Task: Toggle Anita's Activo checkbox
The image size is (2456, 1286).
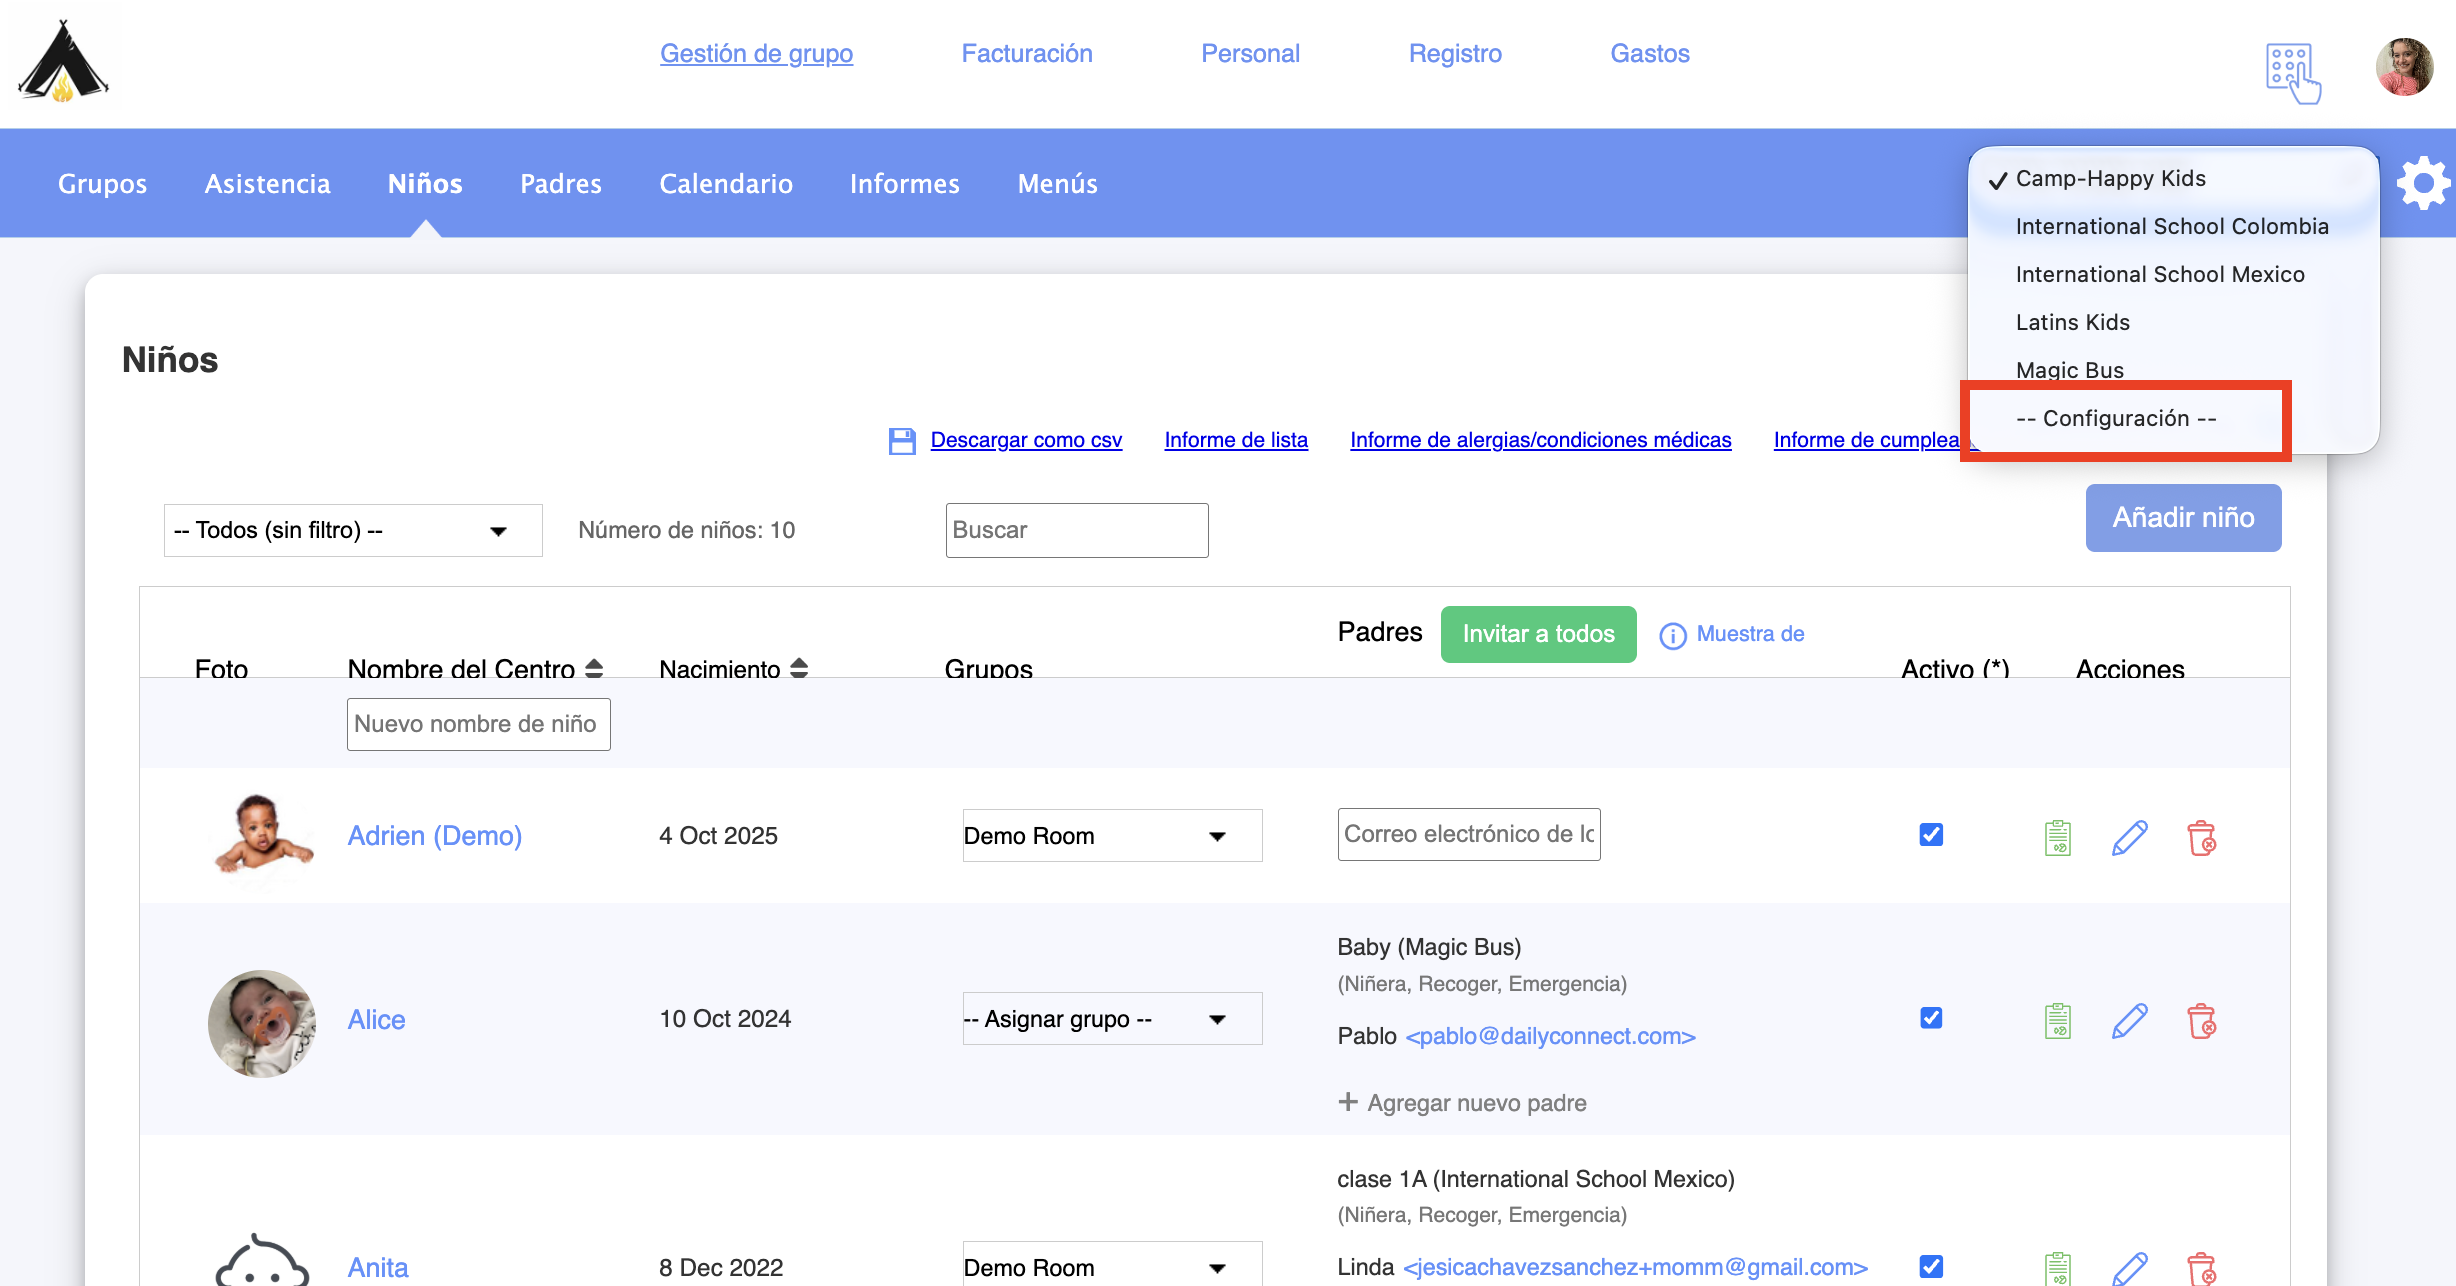Action: 1931,1266
